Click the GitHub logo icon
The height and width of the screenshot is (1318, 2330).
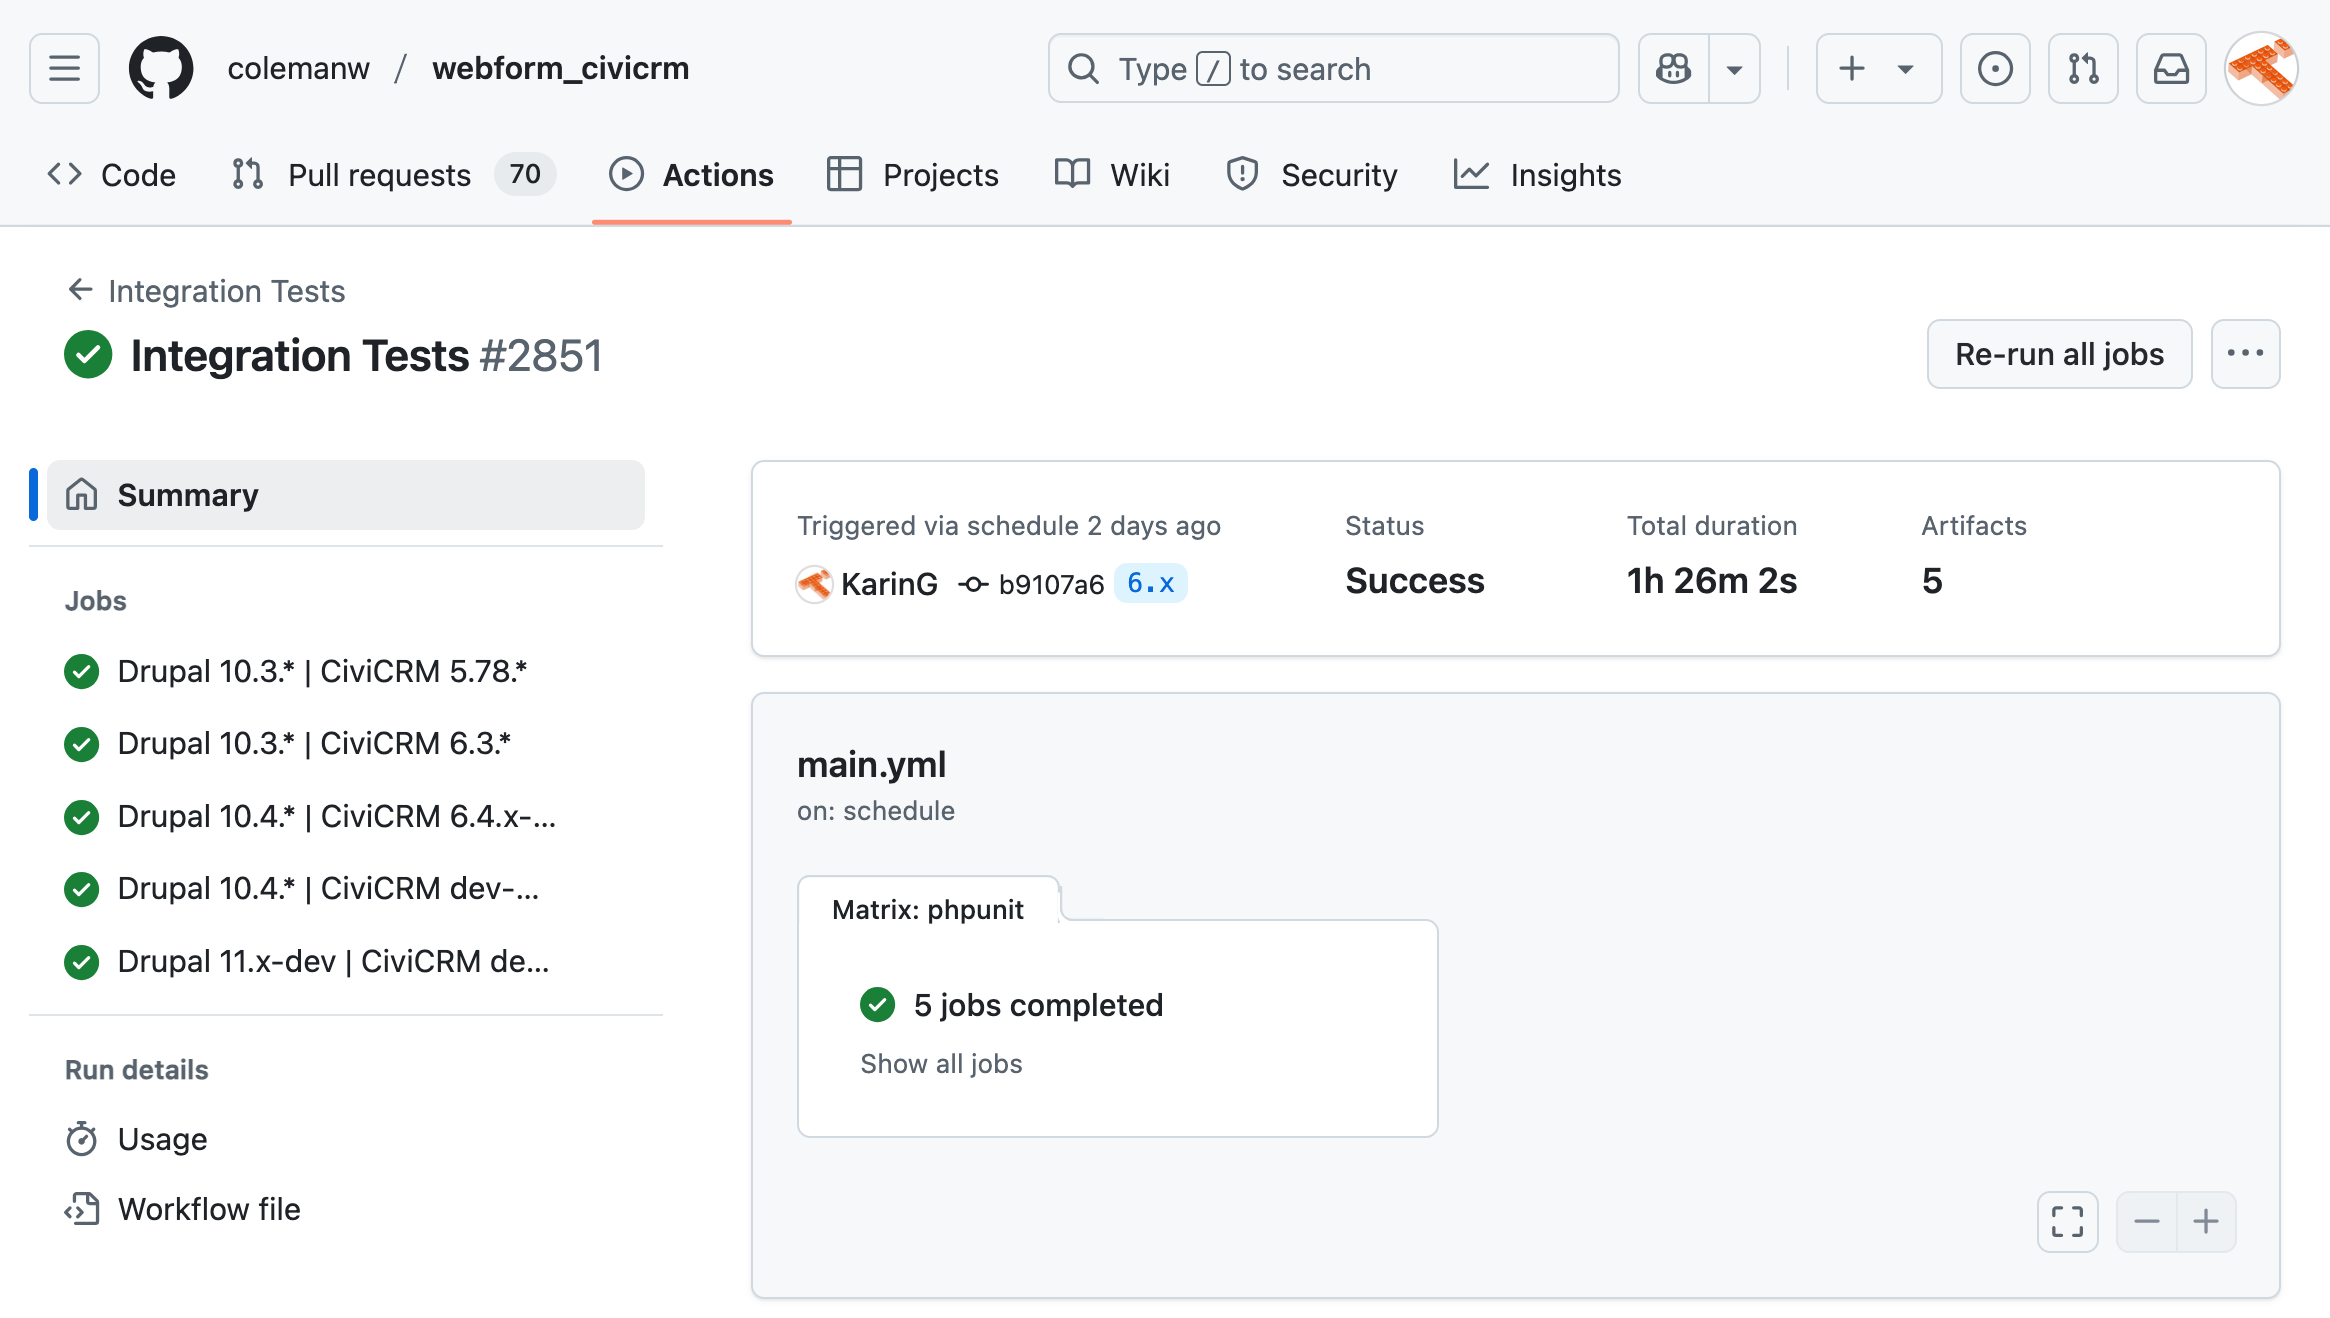[161, 68]
